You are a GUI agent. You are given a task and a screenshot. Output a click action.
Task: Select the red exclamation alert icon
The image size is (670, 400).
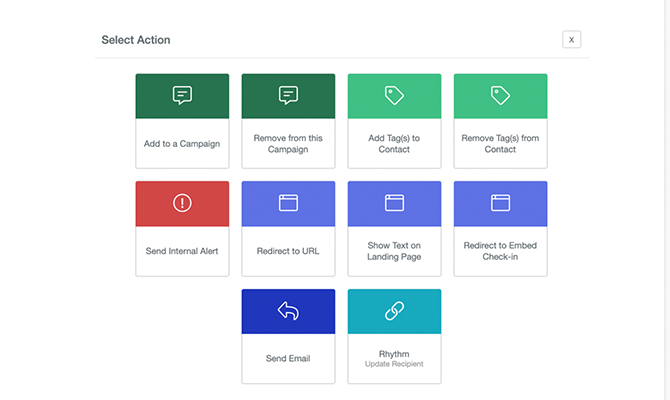[182, 203]
